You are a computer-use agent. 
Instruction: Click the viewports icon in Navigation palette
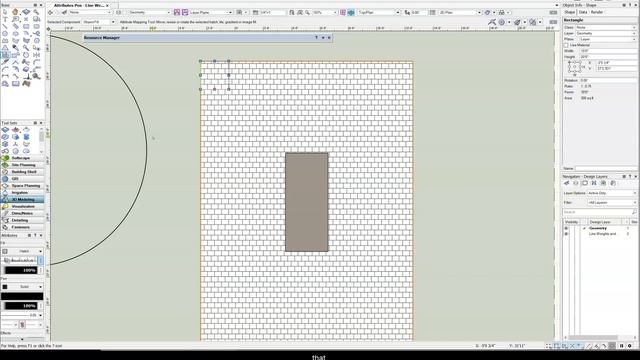tap(594, 183)
